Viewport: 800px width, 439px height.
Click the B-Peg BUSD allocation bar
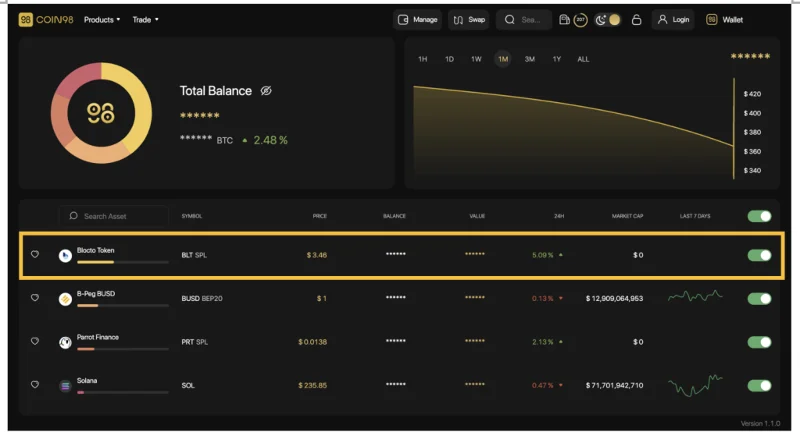[x=122, y=306]
